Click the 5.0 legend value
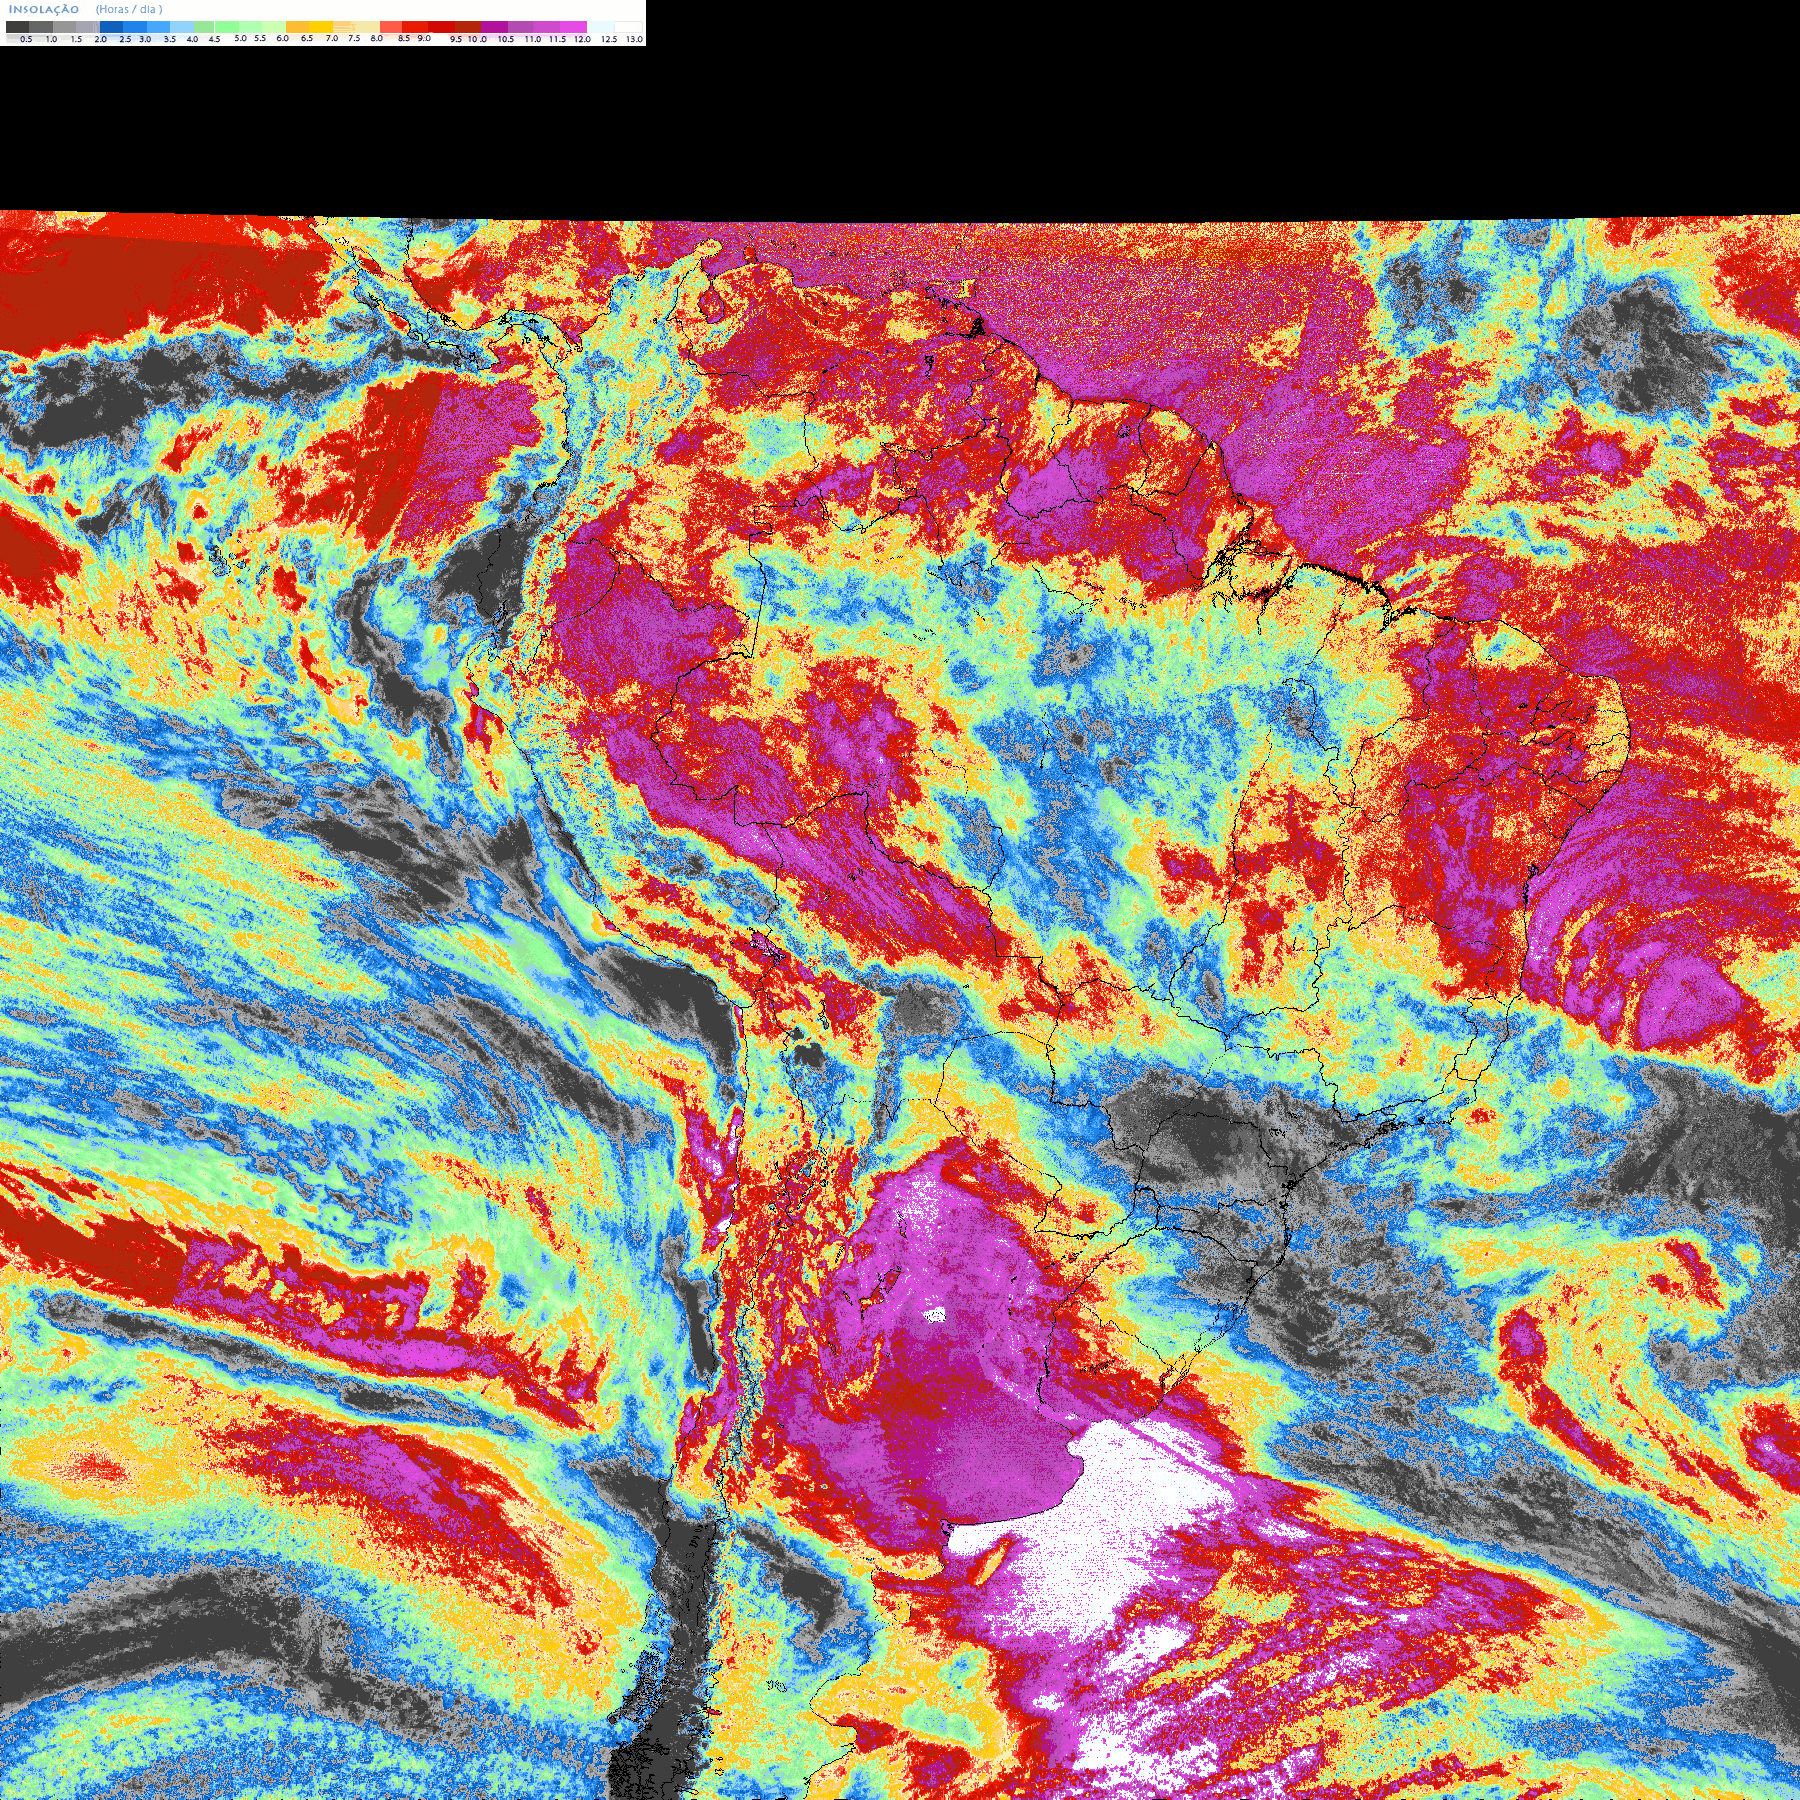This screenshot has height=1800, width=1800. click(x=240, y=38)
